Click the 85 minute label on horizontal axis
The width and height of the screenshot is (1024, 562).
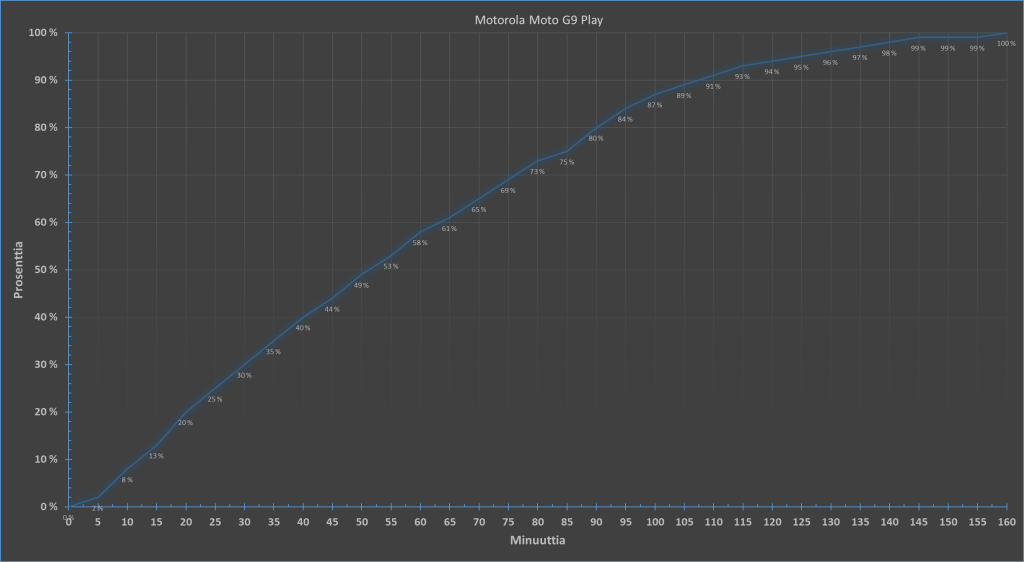pos(566,522)
